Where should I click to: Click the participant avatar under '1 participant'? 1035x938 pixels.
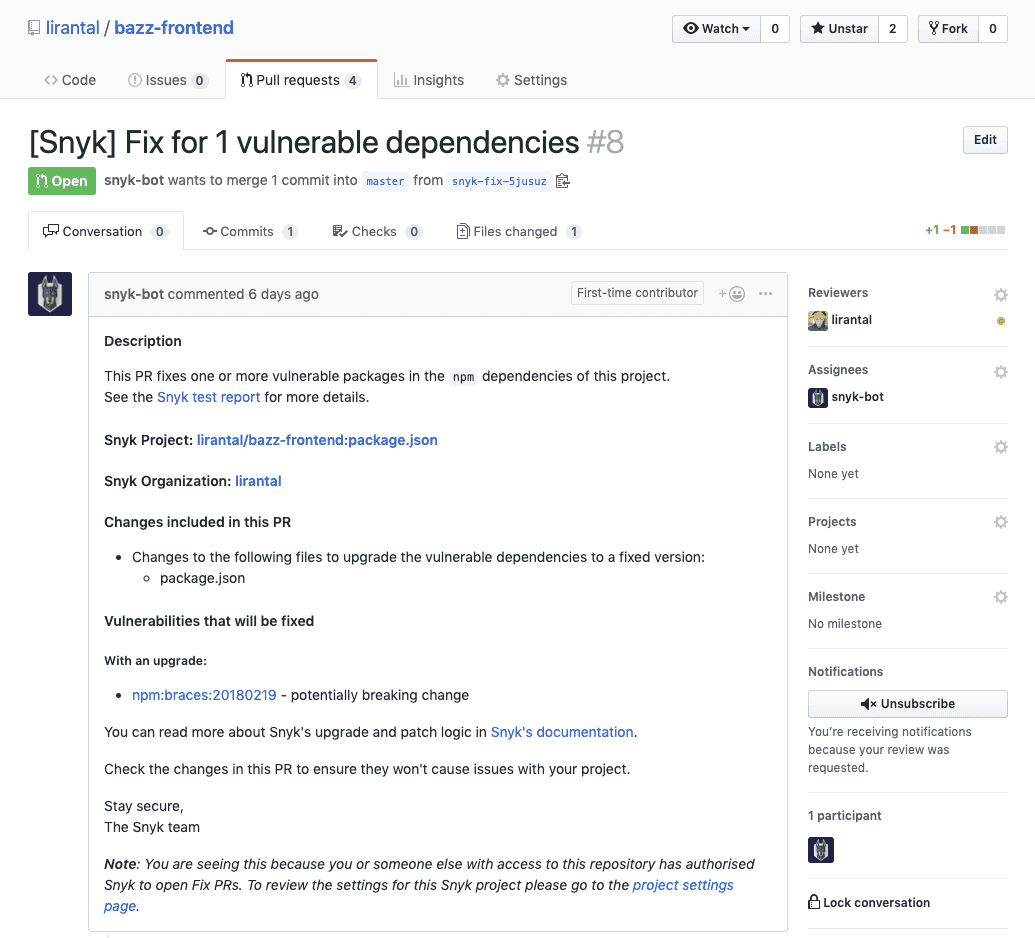(820, 850)
